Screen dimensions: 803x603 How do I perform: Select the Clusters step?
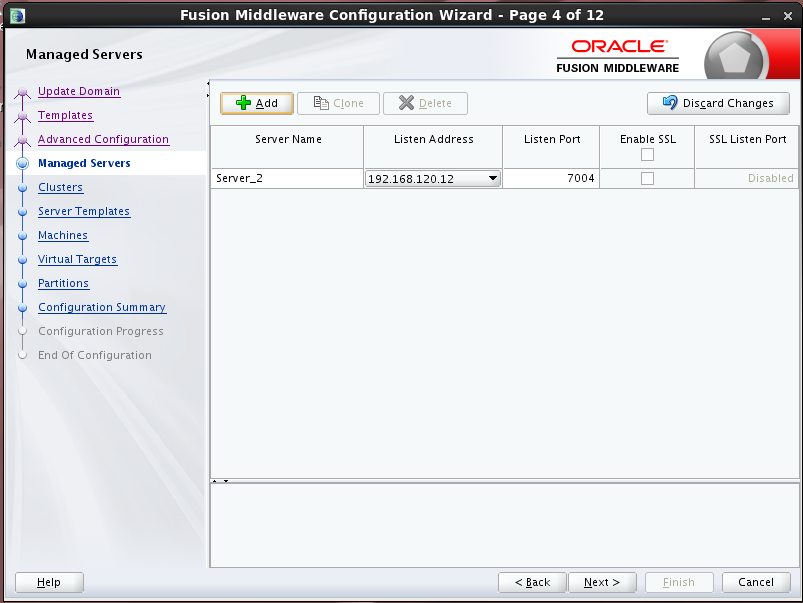60,187
